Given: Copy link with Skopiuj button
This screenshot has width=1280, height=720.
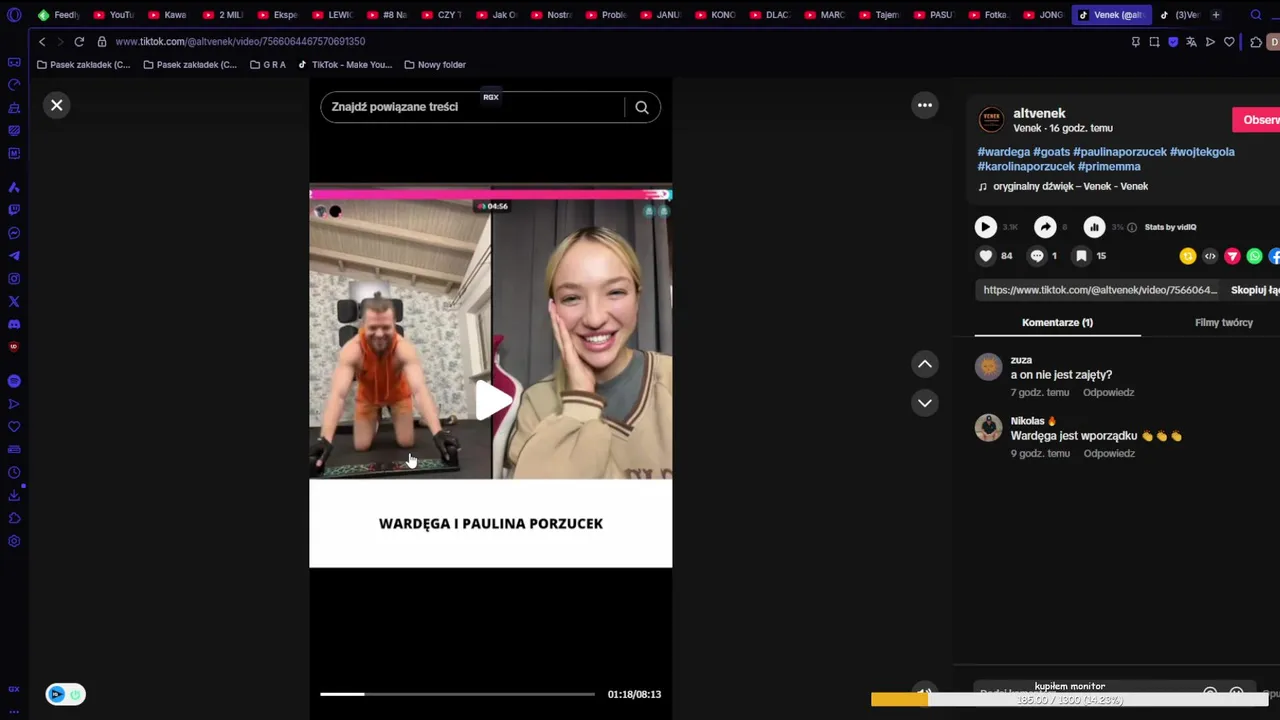Looking at the screenshot, I should point(1255,290).
